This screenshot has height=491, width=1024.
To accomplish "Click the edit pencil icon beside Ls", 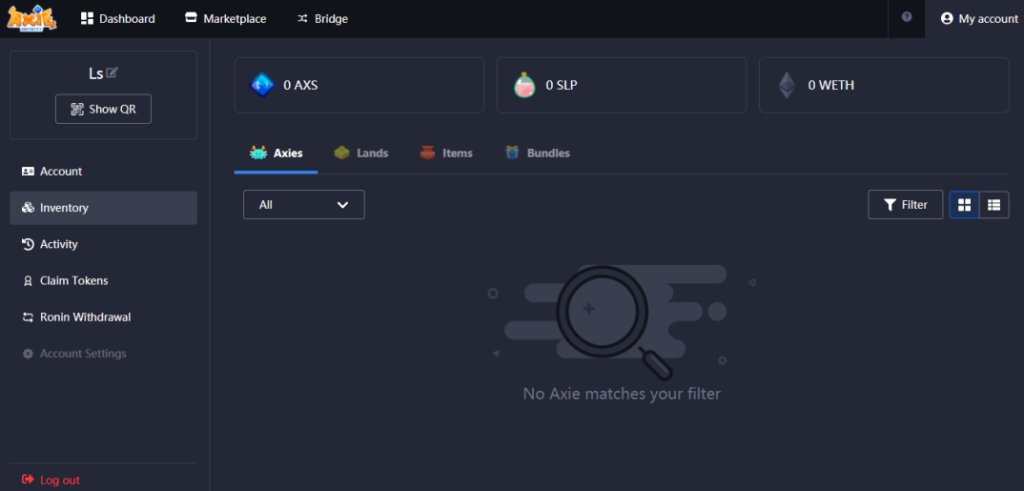I will click(112, 73).
